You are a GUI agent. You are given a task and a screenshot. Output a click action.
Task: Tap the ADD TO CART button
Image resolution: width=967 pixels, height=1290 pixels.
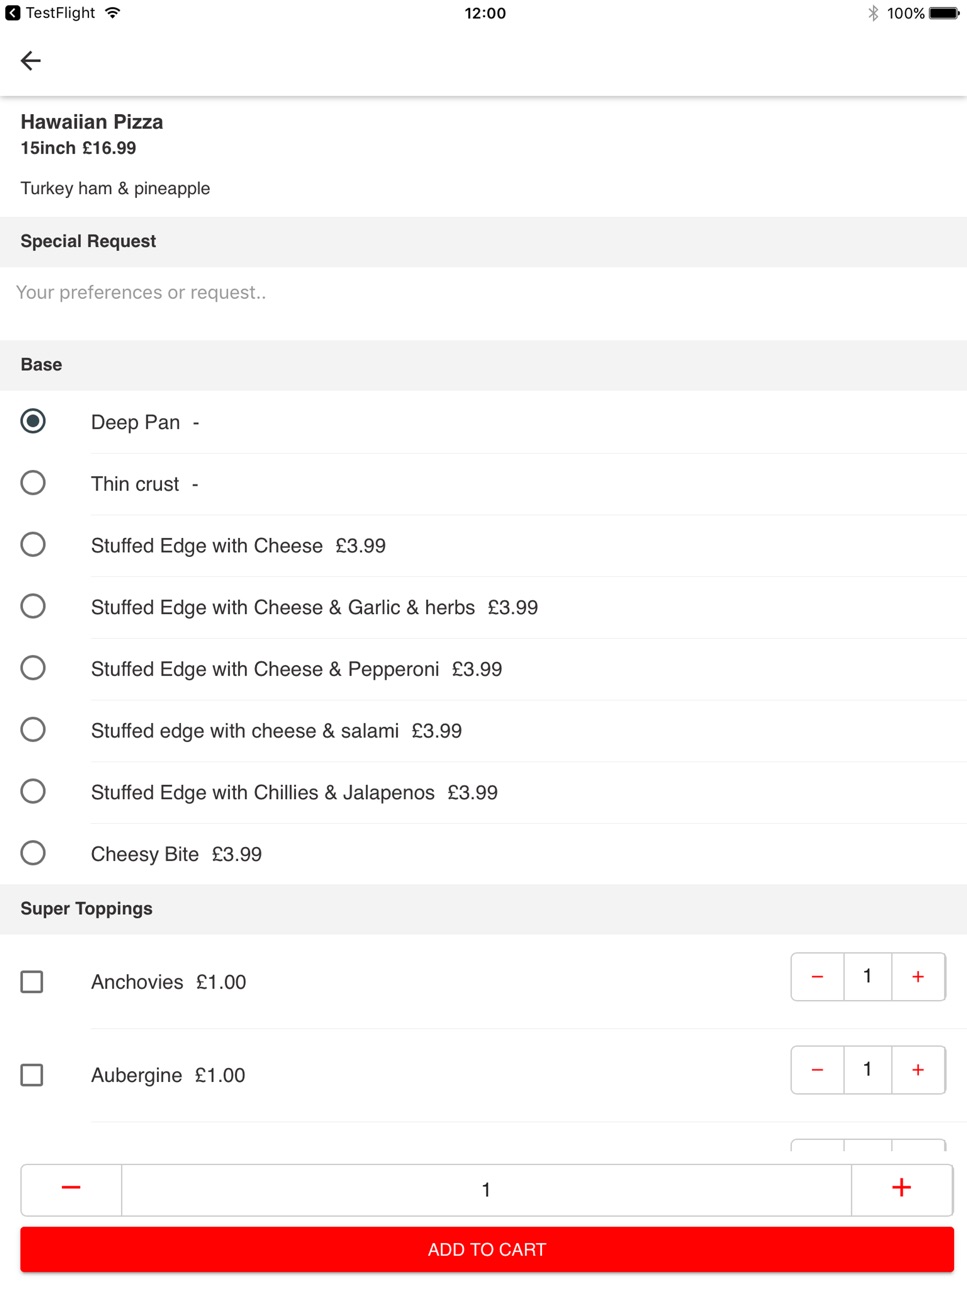tap(487, 1250)
